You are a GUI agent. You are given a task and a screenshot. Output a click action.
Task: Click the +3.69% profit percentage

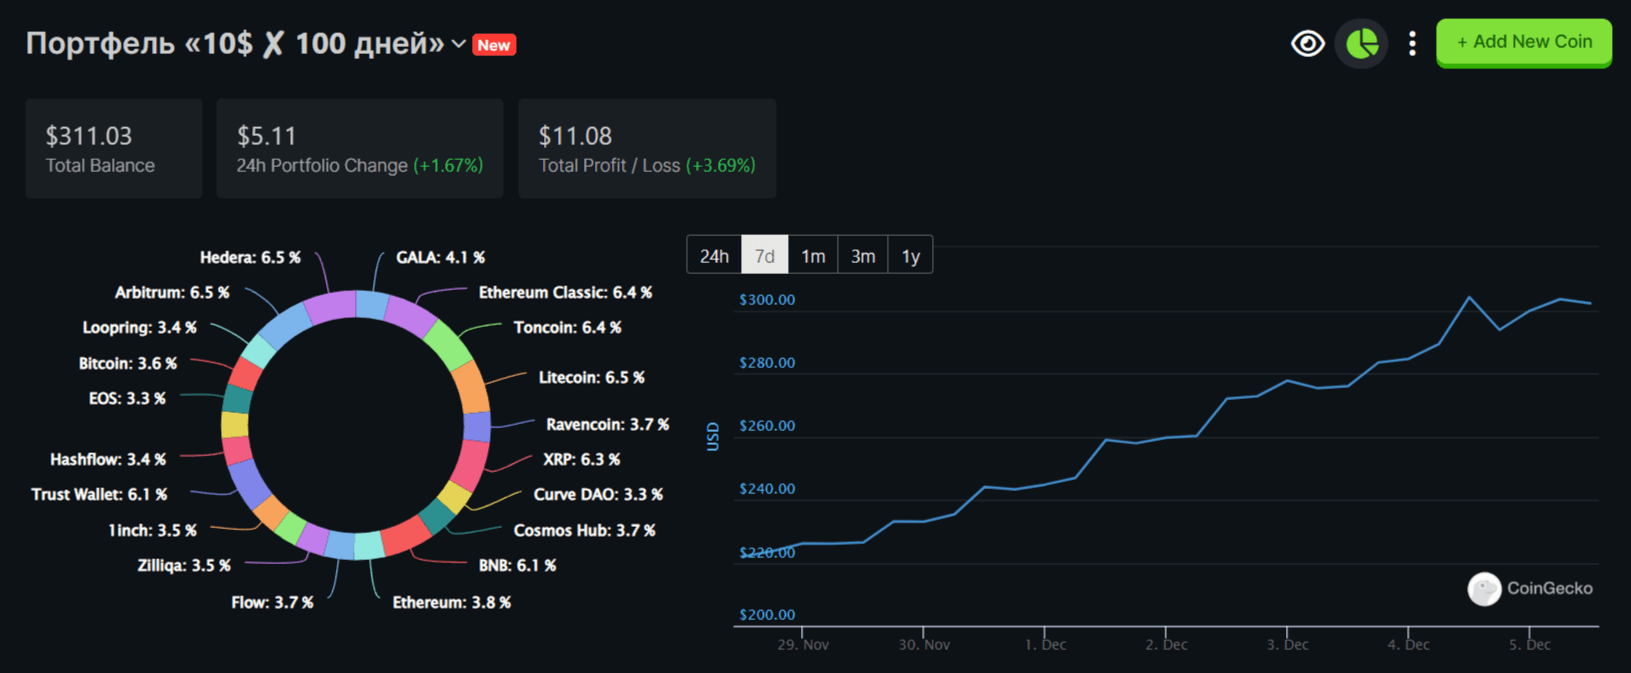(720, 166)
